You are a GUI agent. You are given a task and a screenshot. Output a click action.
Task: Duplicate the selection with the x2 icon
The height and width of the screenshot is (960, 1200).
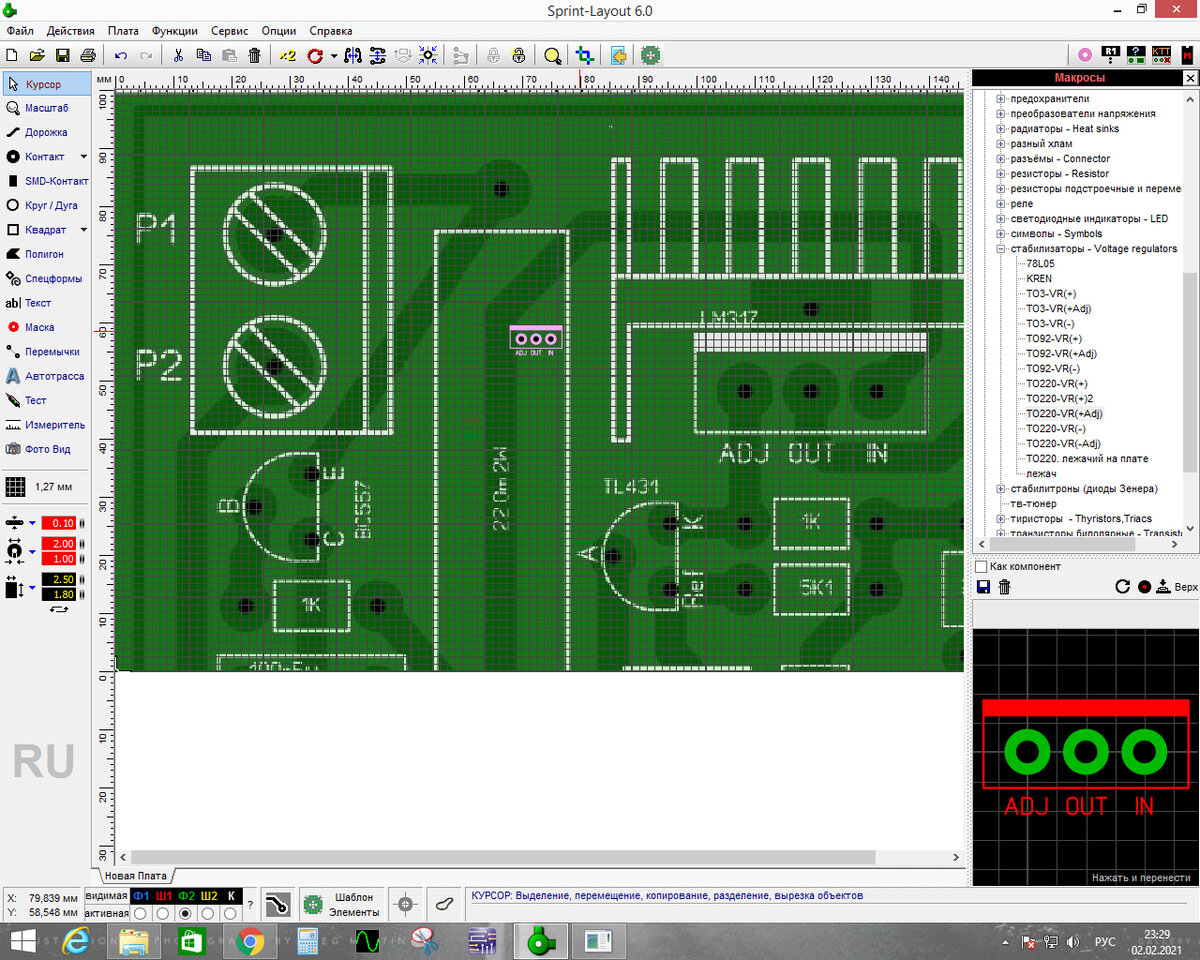point(288,55)
